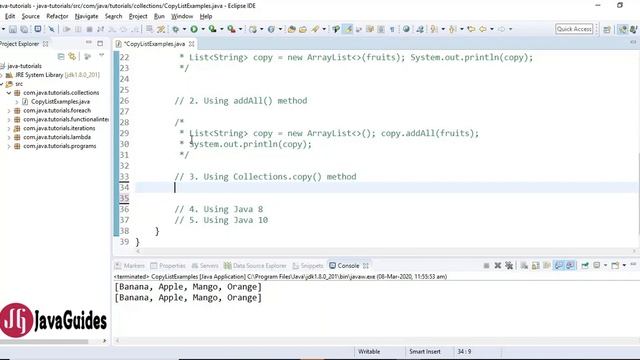The height and width of the screenshot is (360, 640).
Task: Click the Open Perspective icon
Action: [607, 29]
